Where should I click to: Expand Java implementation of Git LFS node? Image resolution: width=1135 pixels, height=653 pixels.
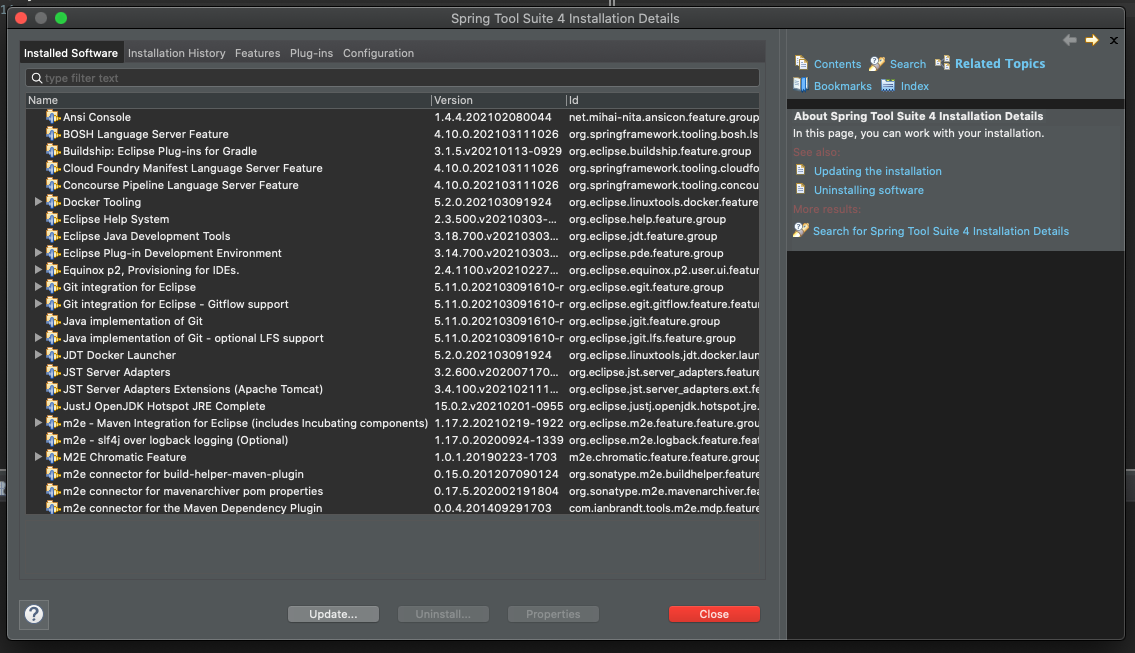(38, 338)
